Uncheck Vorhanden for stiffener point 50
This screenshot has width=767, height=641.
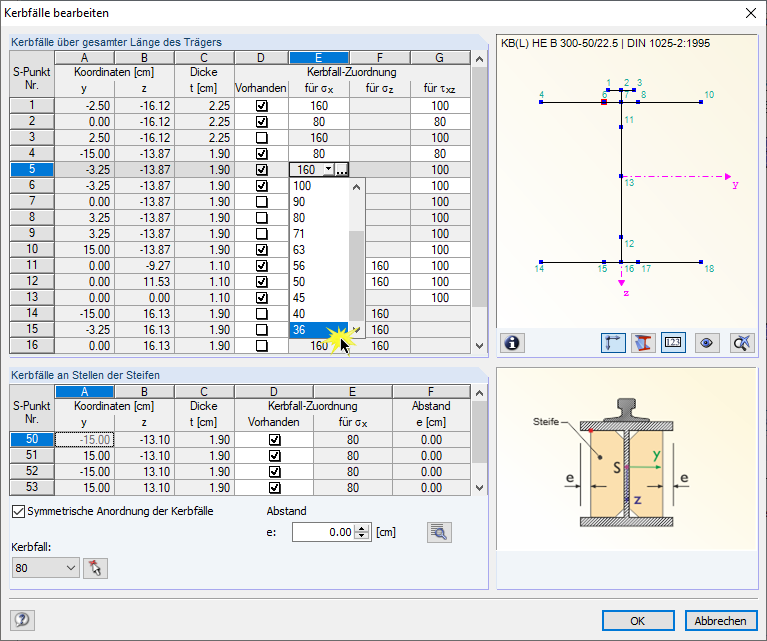tap(274, 439)
